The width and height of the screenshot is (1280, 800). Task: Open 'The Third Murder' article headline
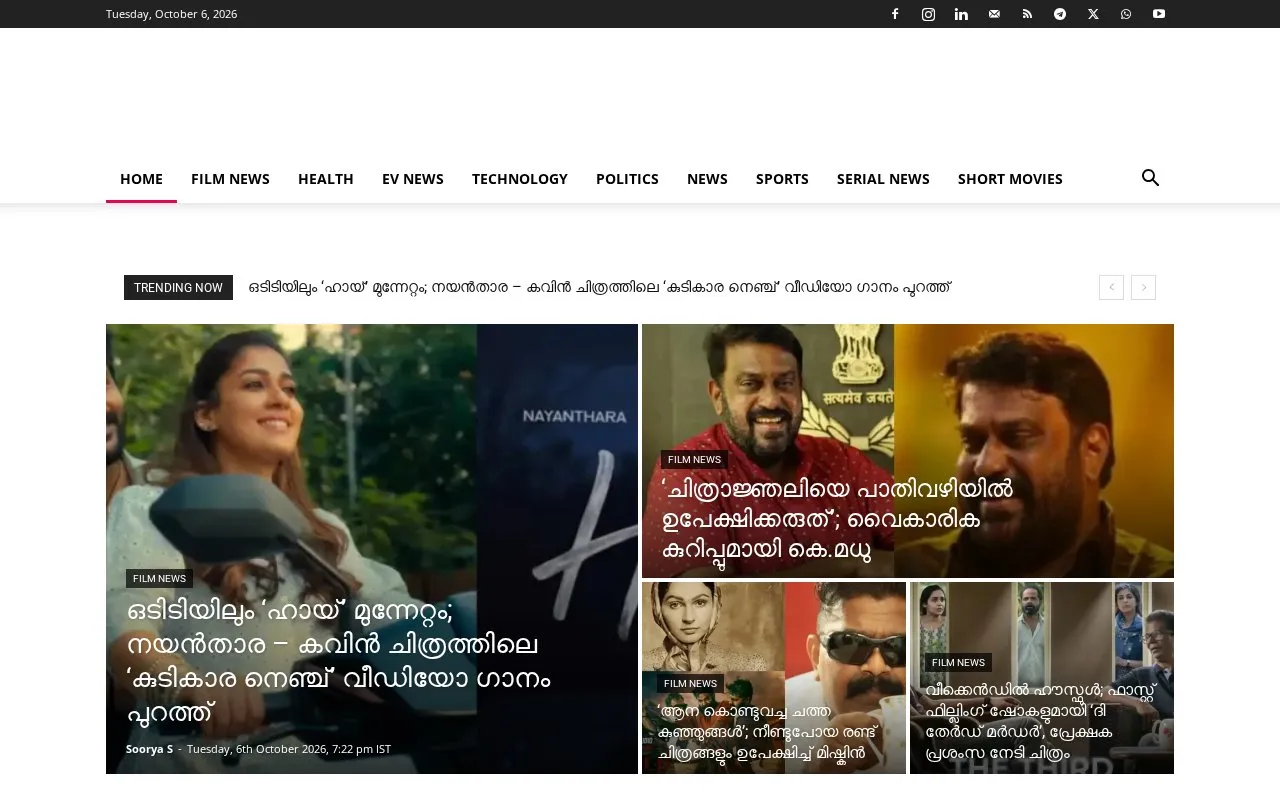[x=1040, y=721]
